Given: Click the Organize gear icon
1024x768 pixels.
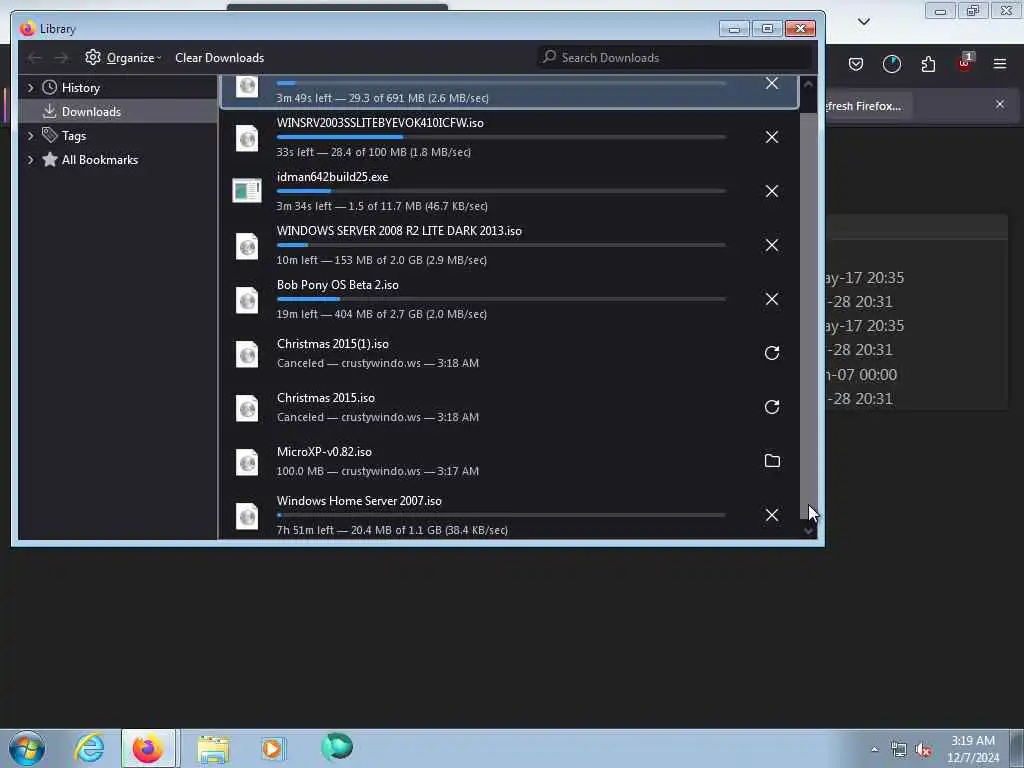Looking at the screenshot, I should 93,57.
